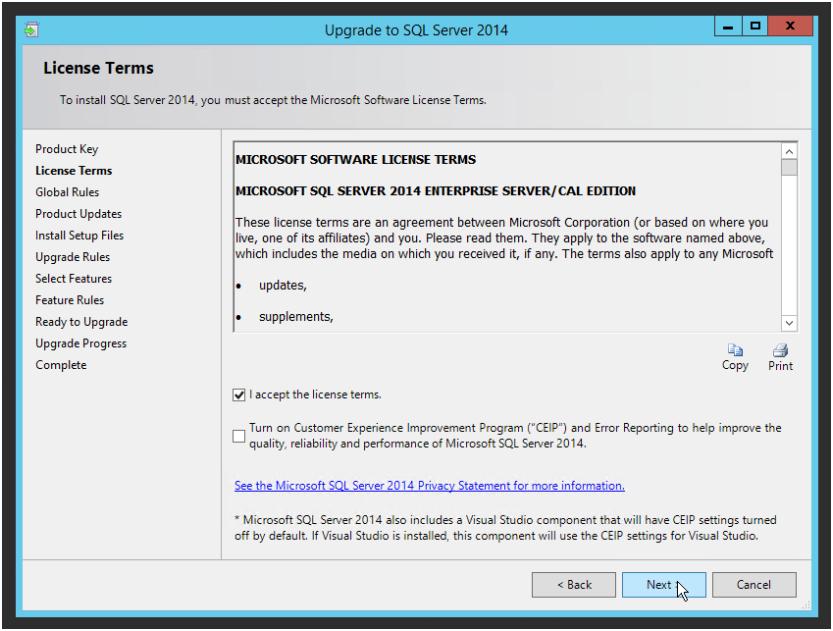Select the Feature Rules step
The image size is (833, 631).
click(x=70, y=300)
